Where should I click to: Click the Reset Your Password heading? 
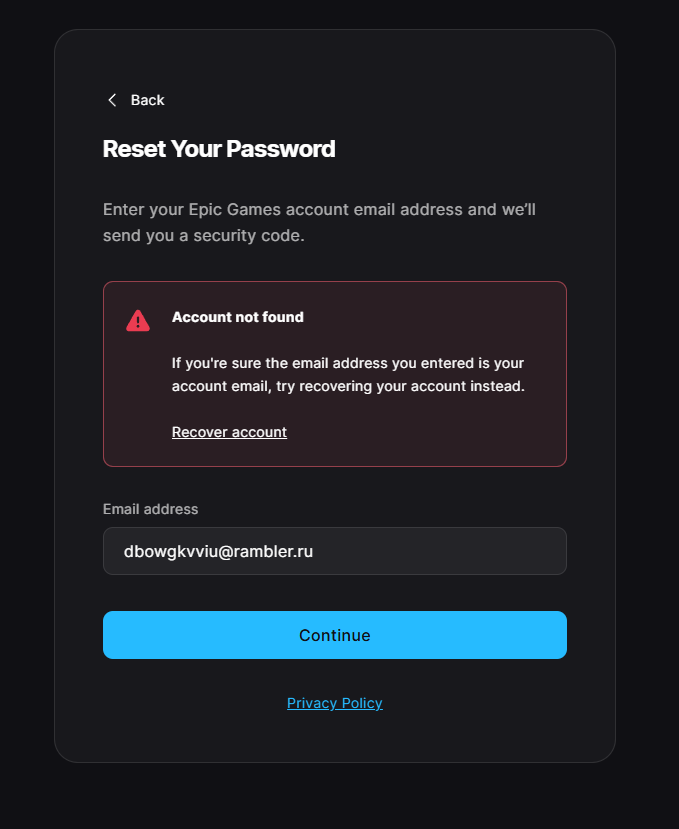pyautogui.click(x=219, y=149)
